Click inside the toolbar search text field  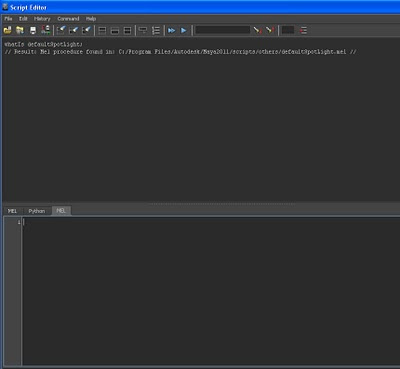(222, 30)
